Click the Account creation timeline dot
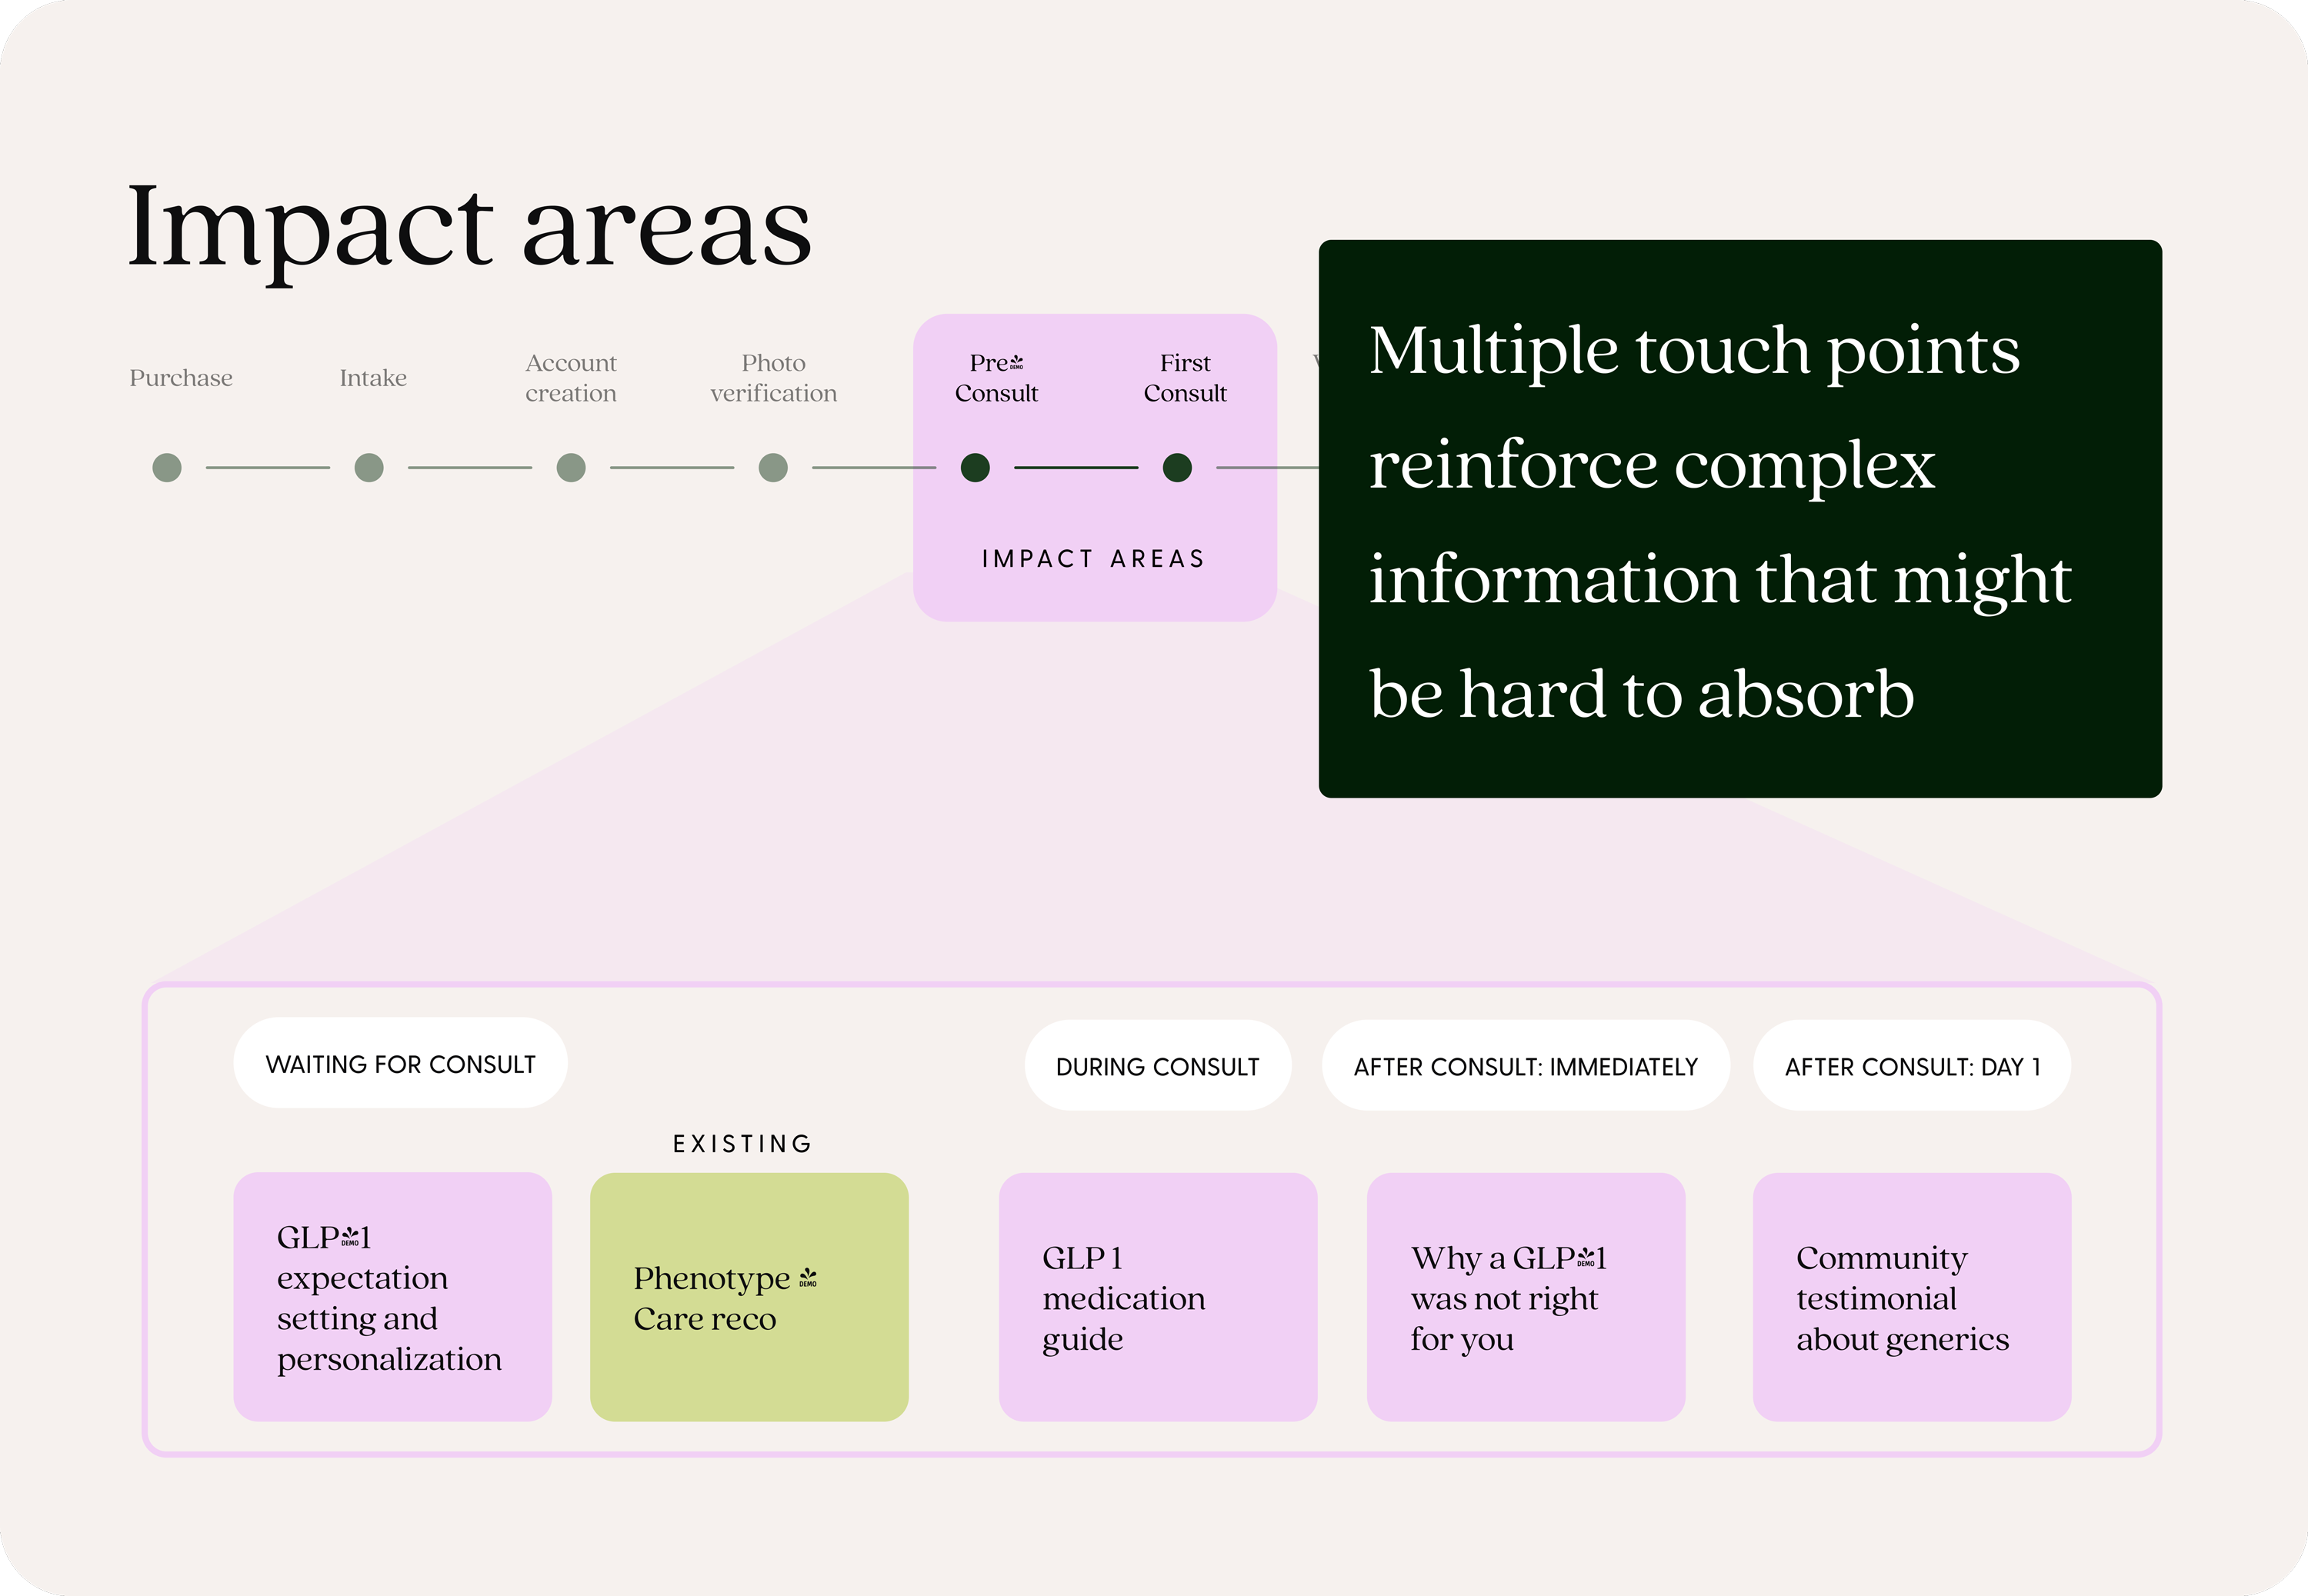 [571, 467]
